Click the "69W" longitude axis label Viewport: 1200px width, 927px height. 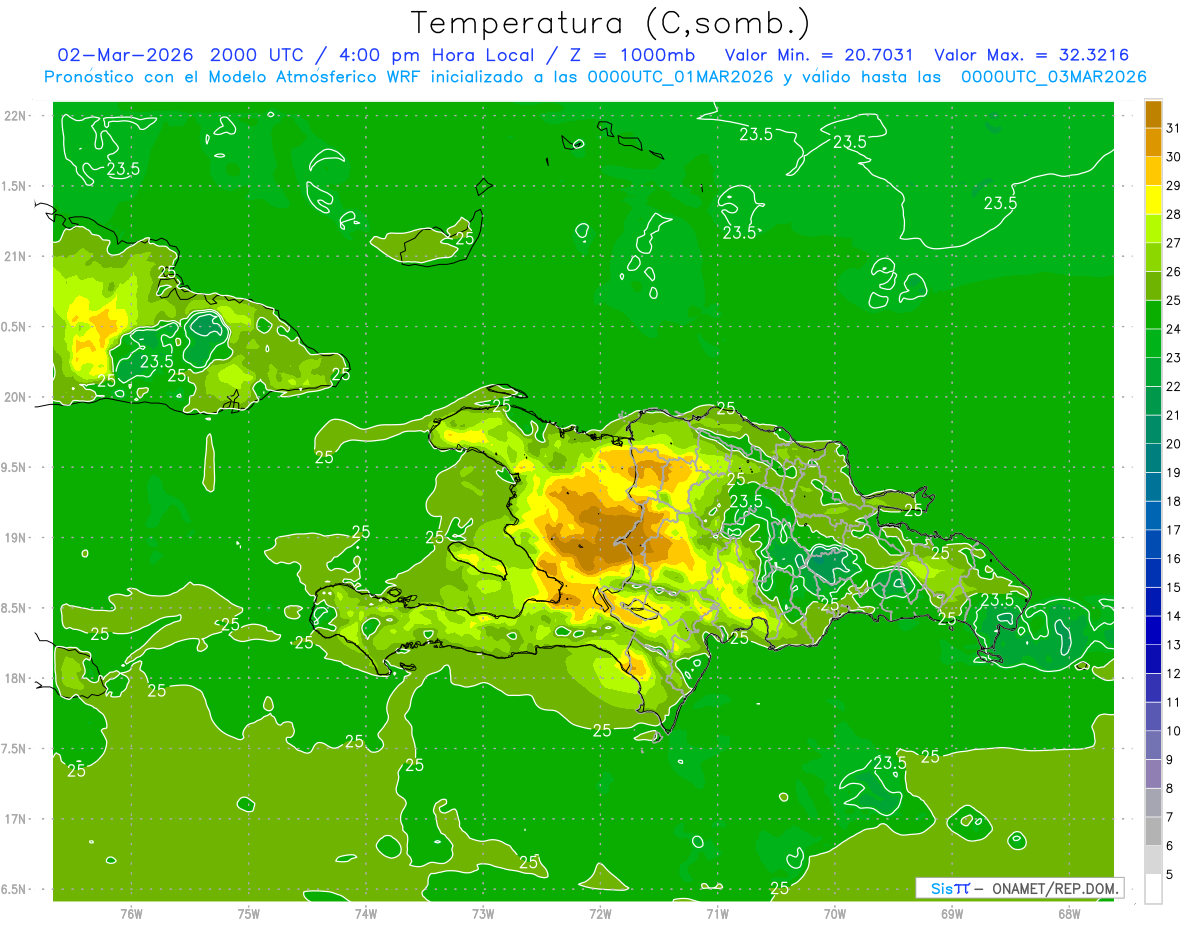pos(952,913)
